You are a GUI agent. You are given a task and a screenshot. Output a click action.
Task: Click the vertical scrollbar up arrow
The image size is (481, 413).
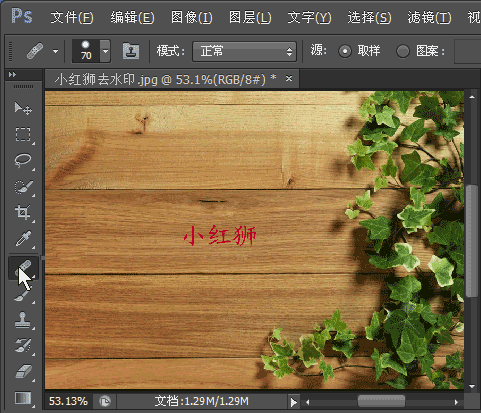tap(472, 97)
